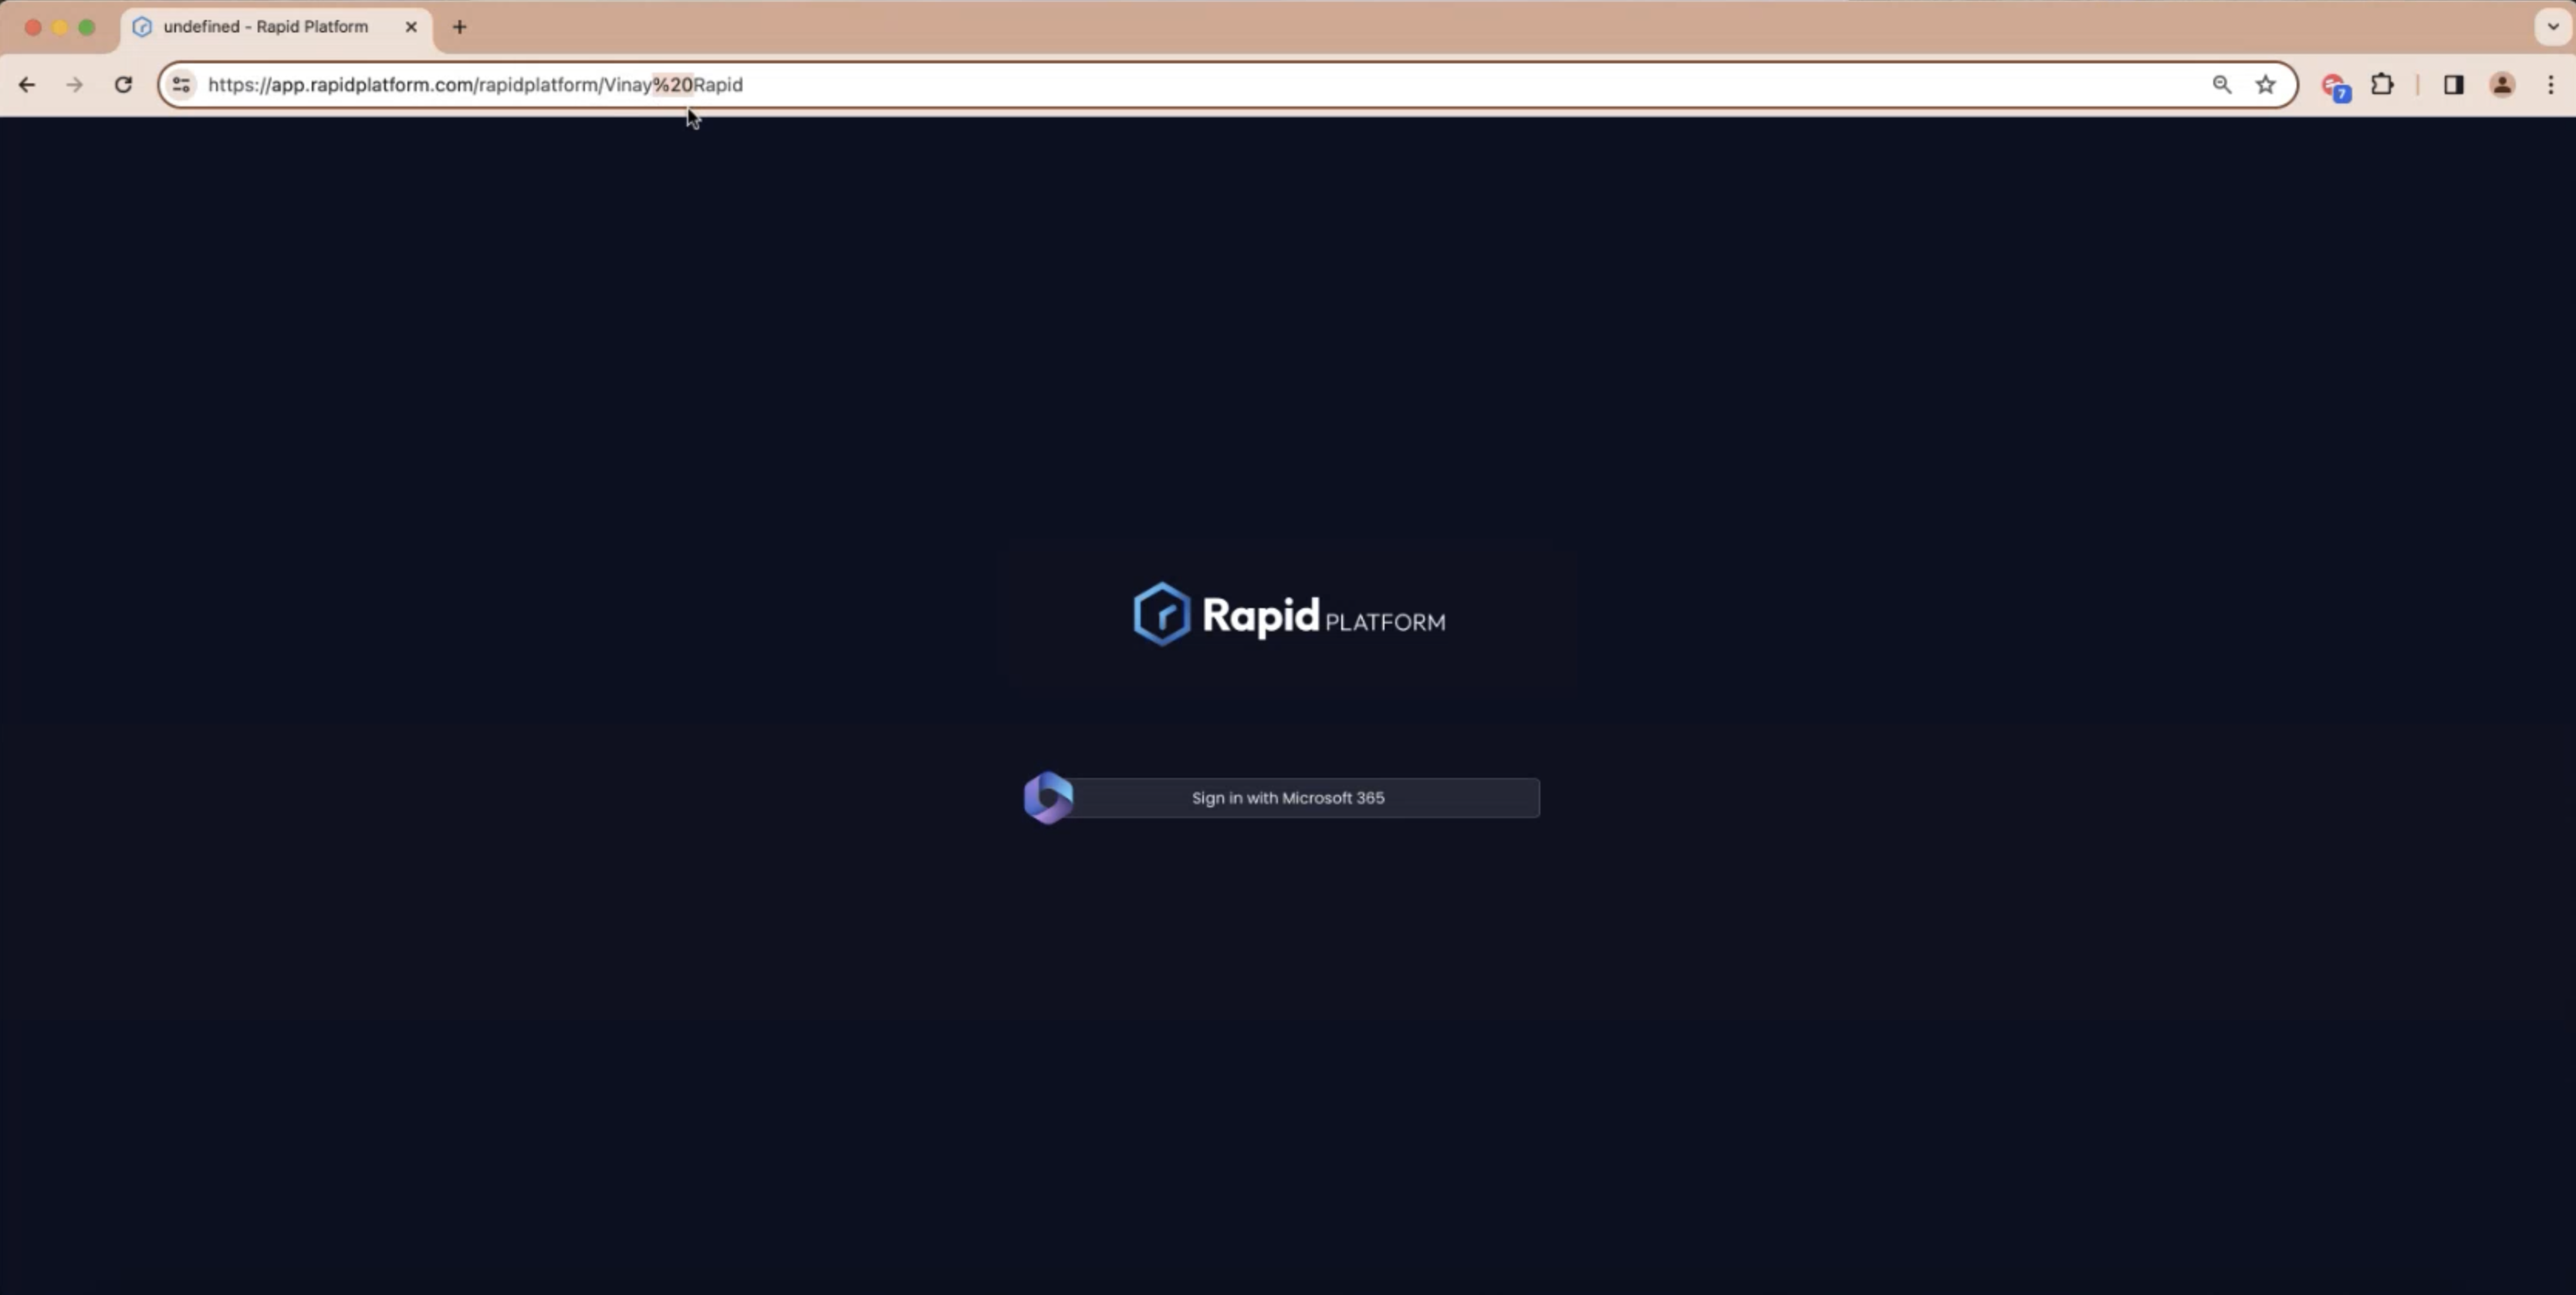This screenshot has width=2576, height=1295.
Task: Select the current undefined Rapid Platform tab
Action: [272, 25]
